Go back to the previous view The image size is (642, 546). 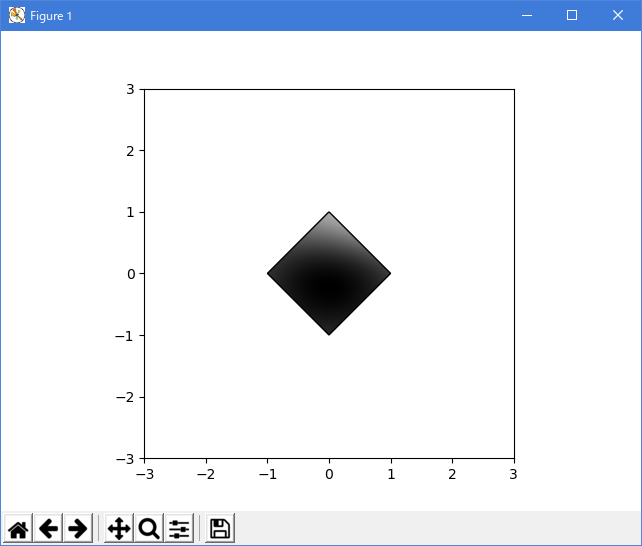pyautogui.click(x=48, y=528)
